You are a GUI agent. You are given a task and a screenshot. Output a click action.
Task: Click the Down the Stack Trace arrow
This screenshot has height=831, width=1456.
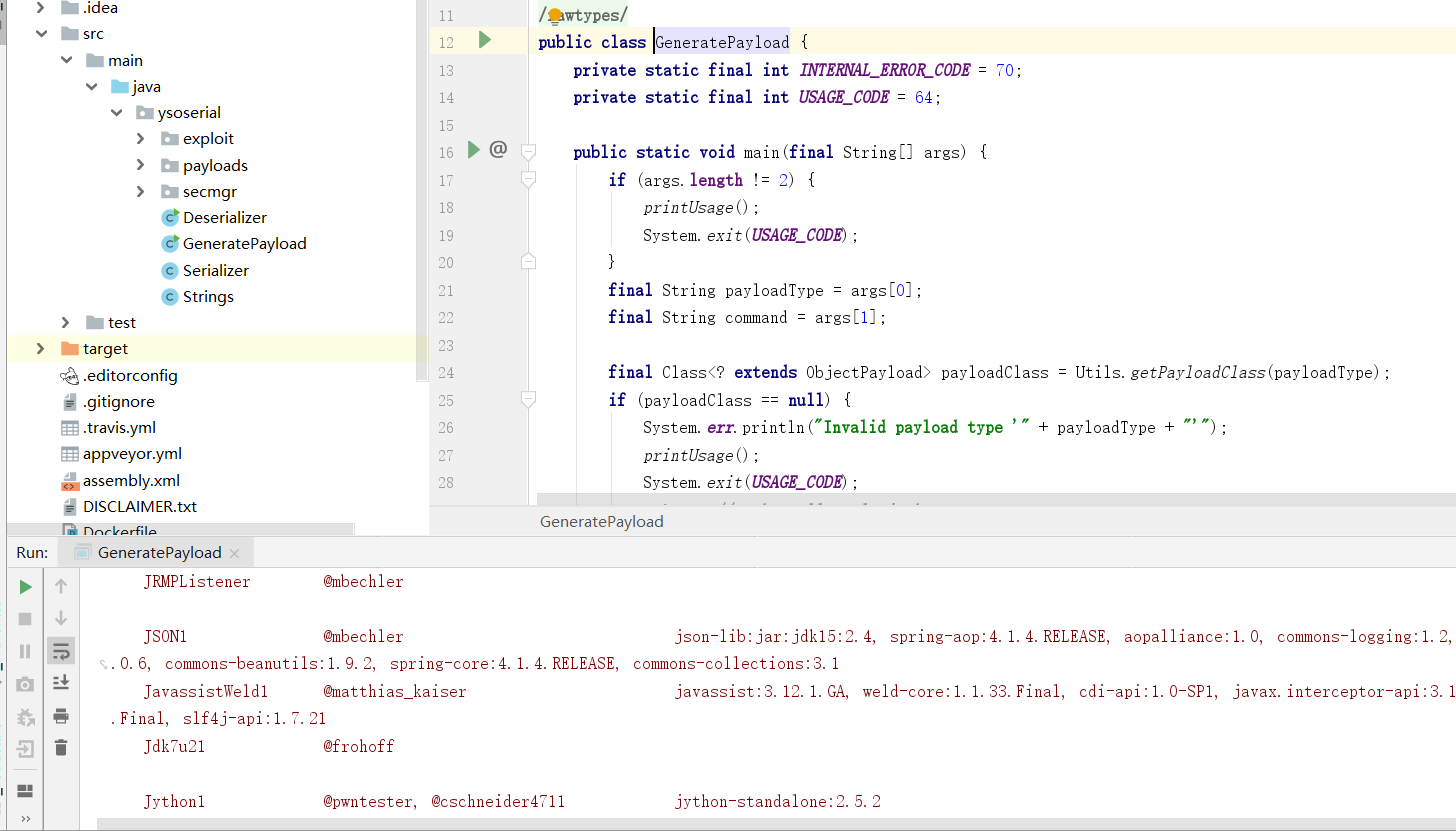(x=61, y=619)
